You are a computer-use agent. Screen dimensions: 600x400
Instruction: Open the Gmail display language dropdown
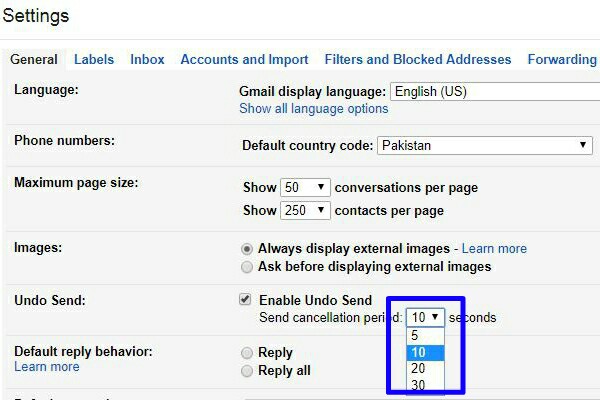click(x=495, y=91)
